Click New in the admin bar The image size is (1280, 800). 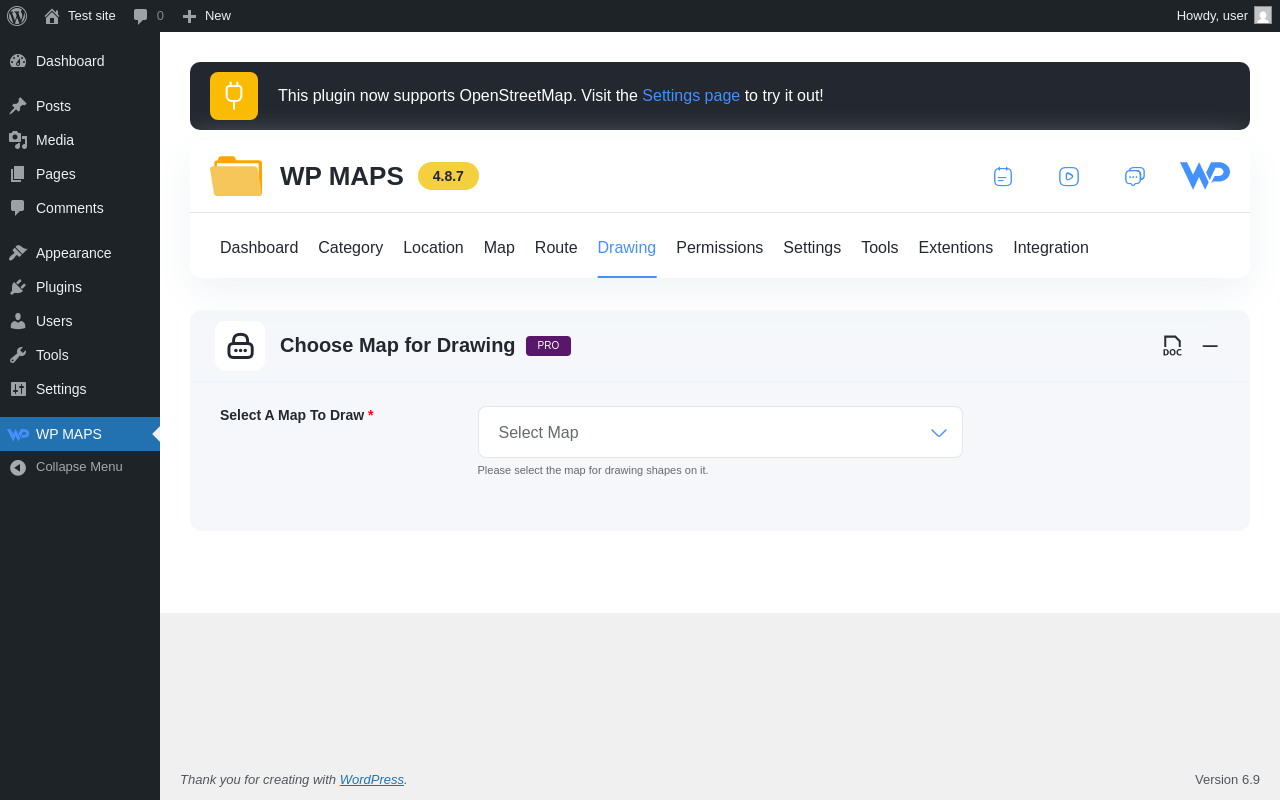pyautogui.click(x=207, y=16)
